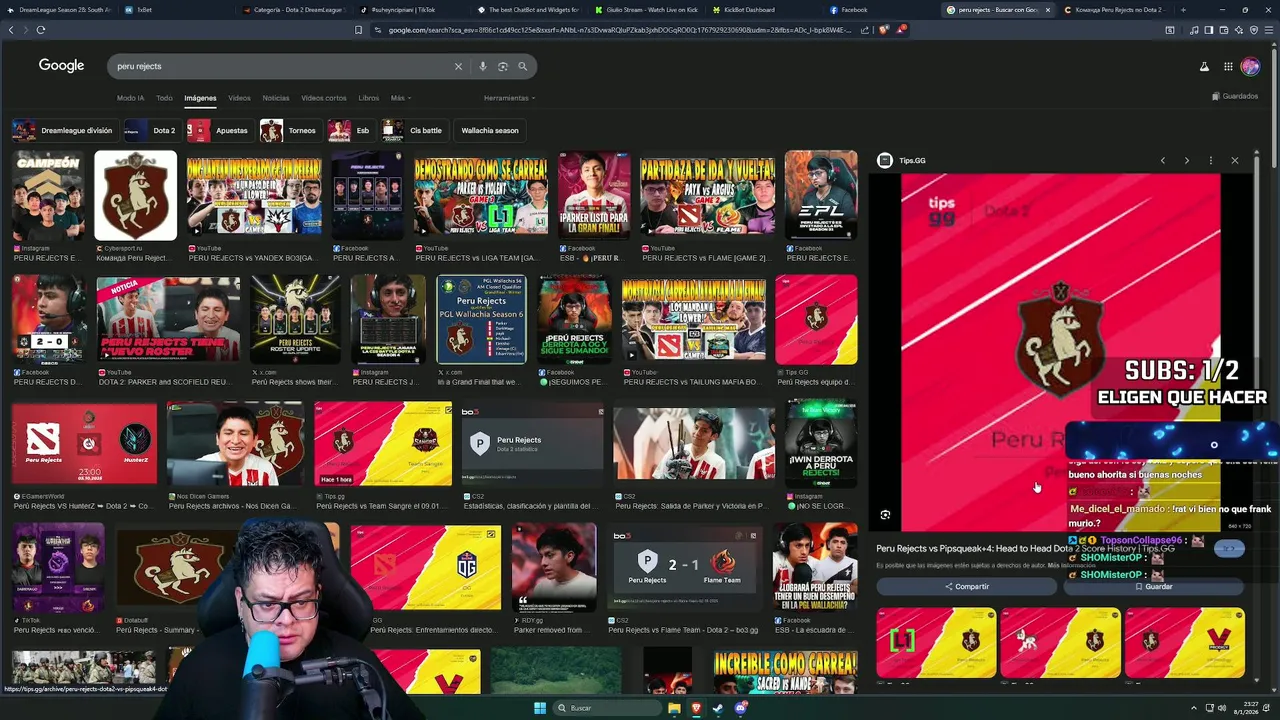The height and width of the screenshot is (720, 1280).
Task: Open Peru Rejects vs Pipsqueak+4 title link
Action: pyautogui.click(x=1025, y=548)
